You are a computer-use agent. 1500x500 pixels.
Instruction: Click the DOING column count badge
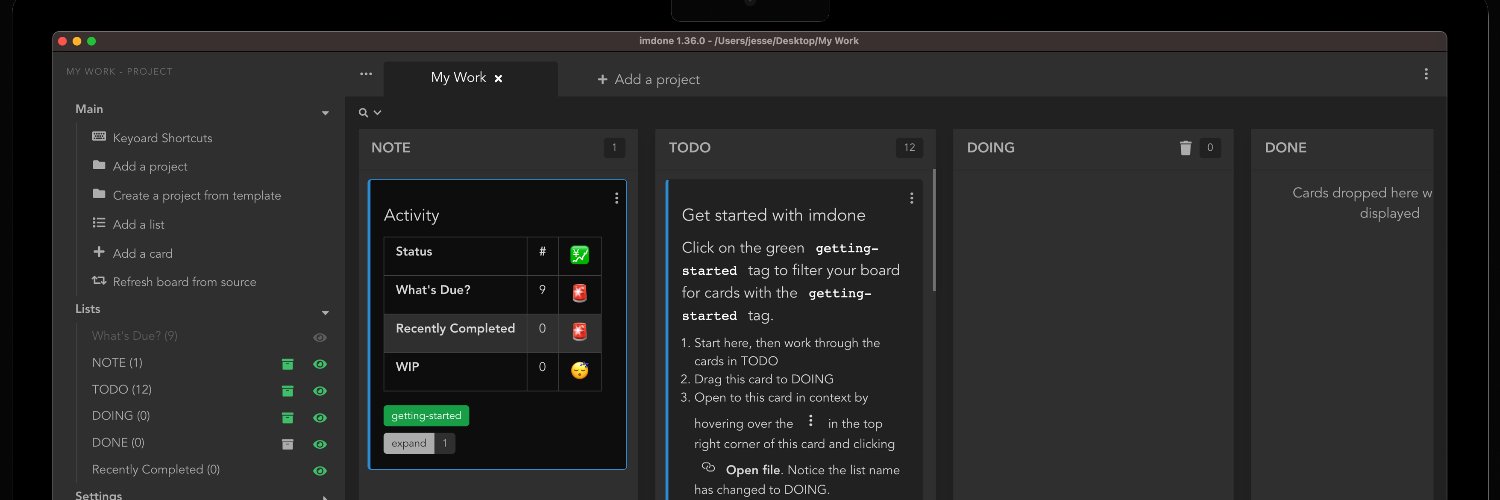(1210, 148)
